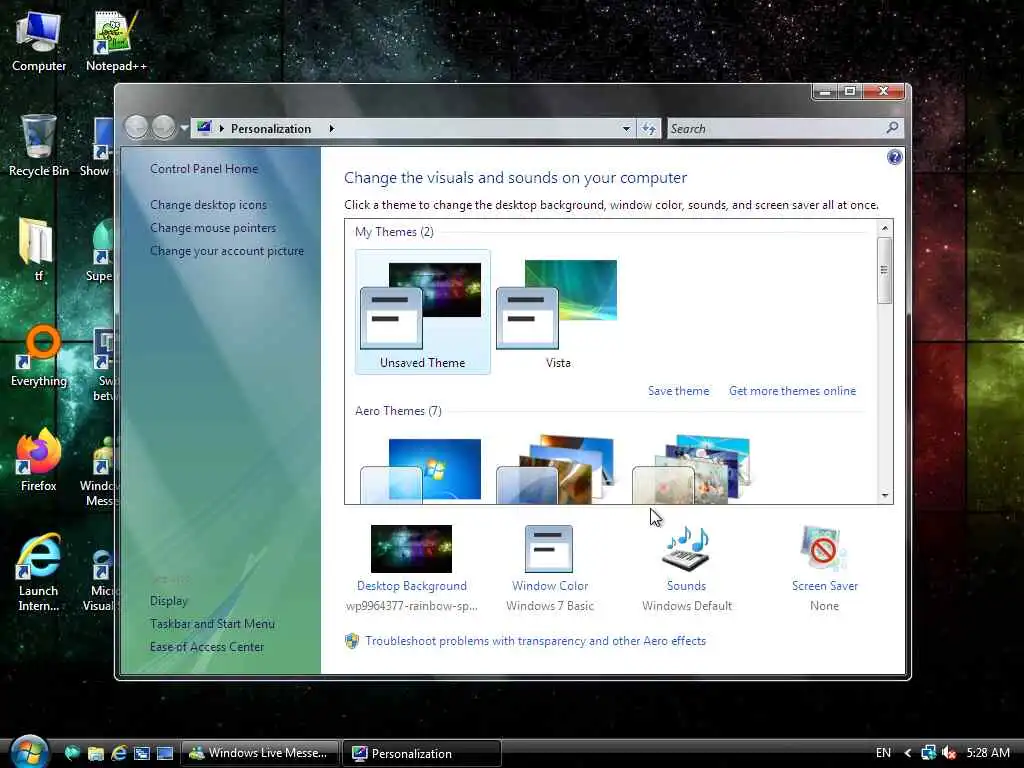This screenshot has width=1024, height=768.
Task: Expand the address bar history dropdown
Action: click(x=626, y=129)
